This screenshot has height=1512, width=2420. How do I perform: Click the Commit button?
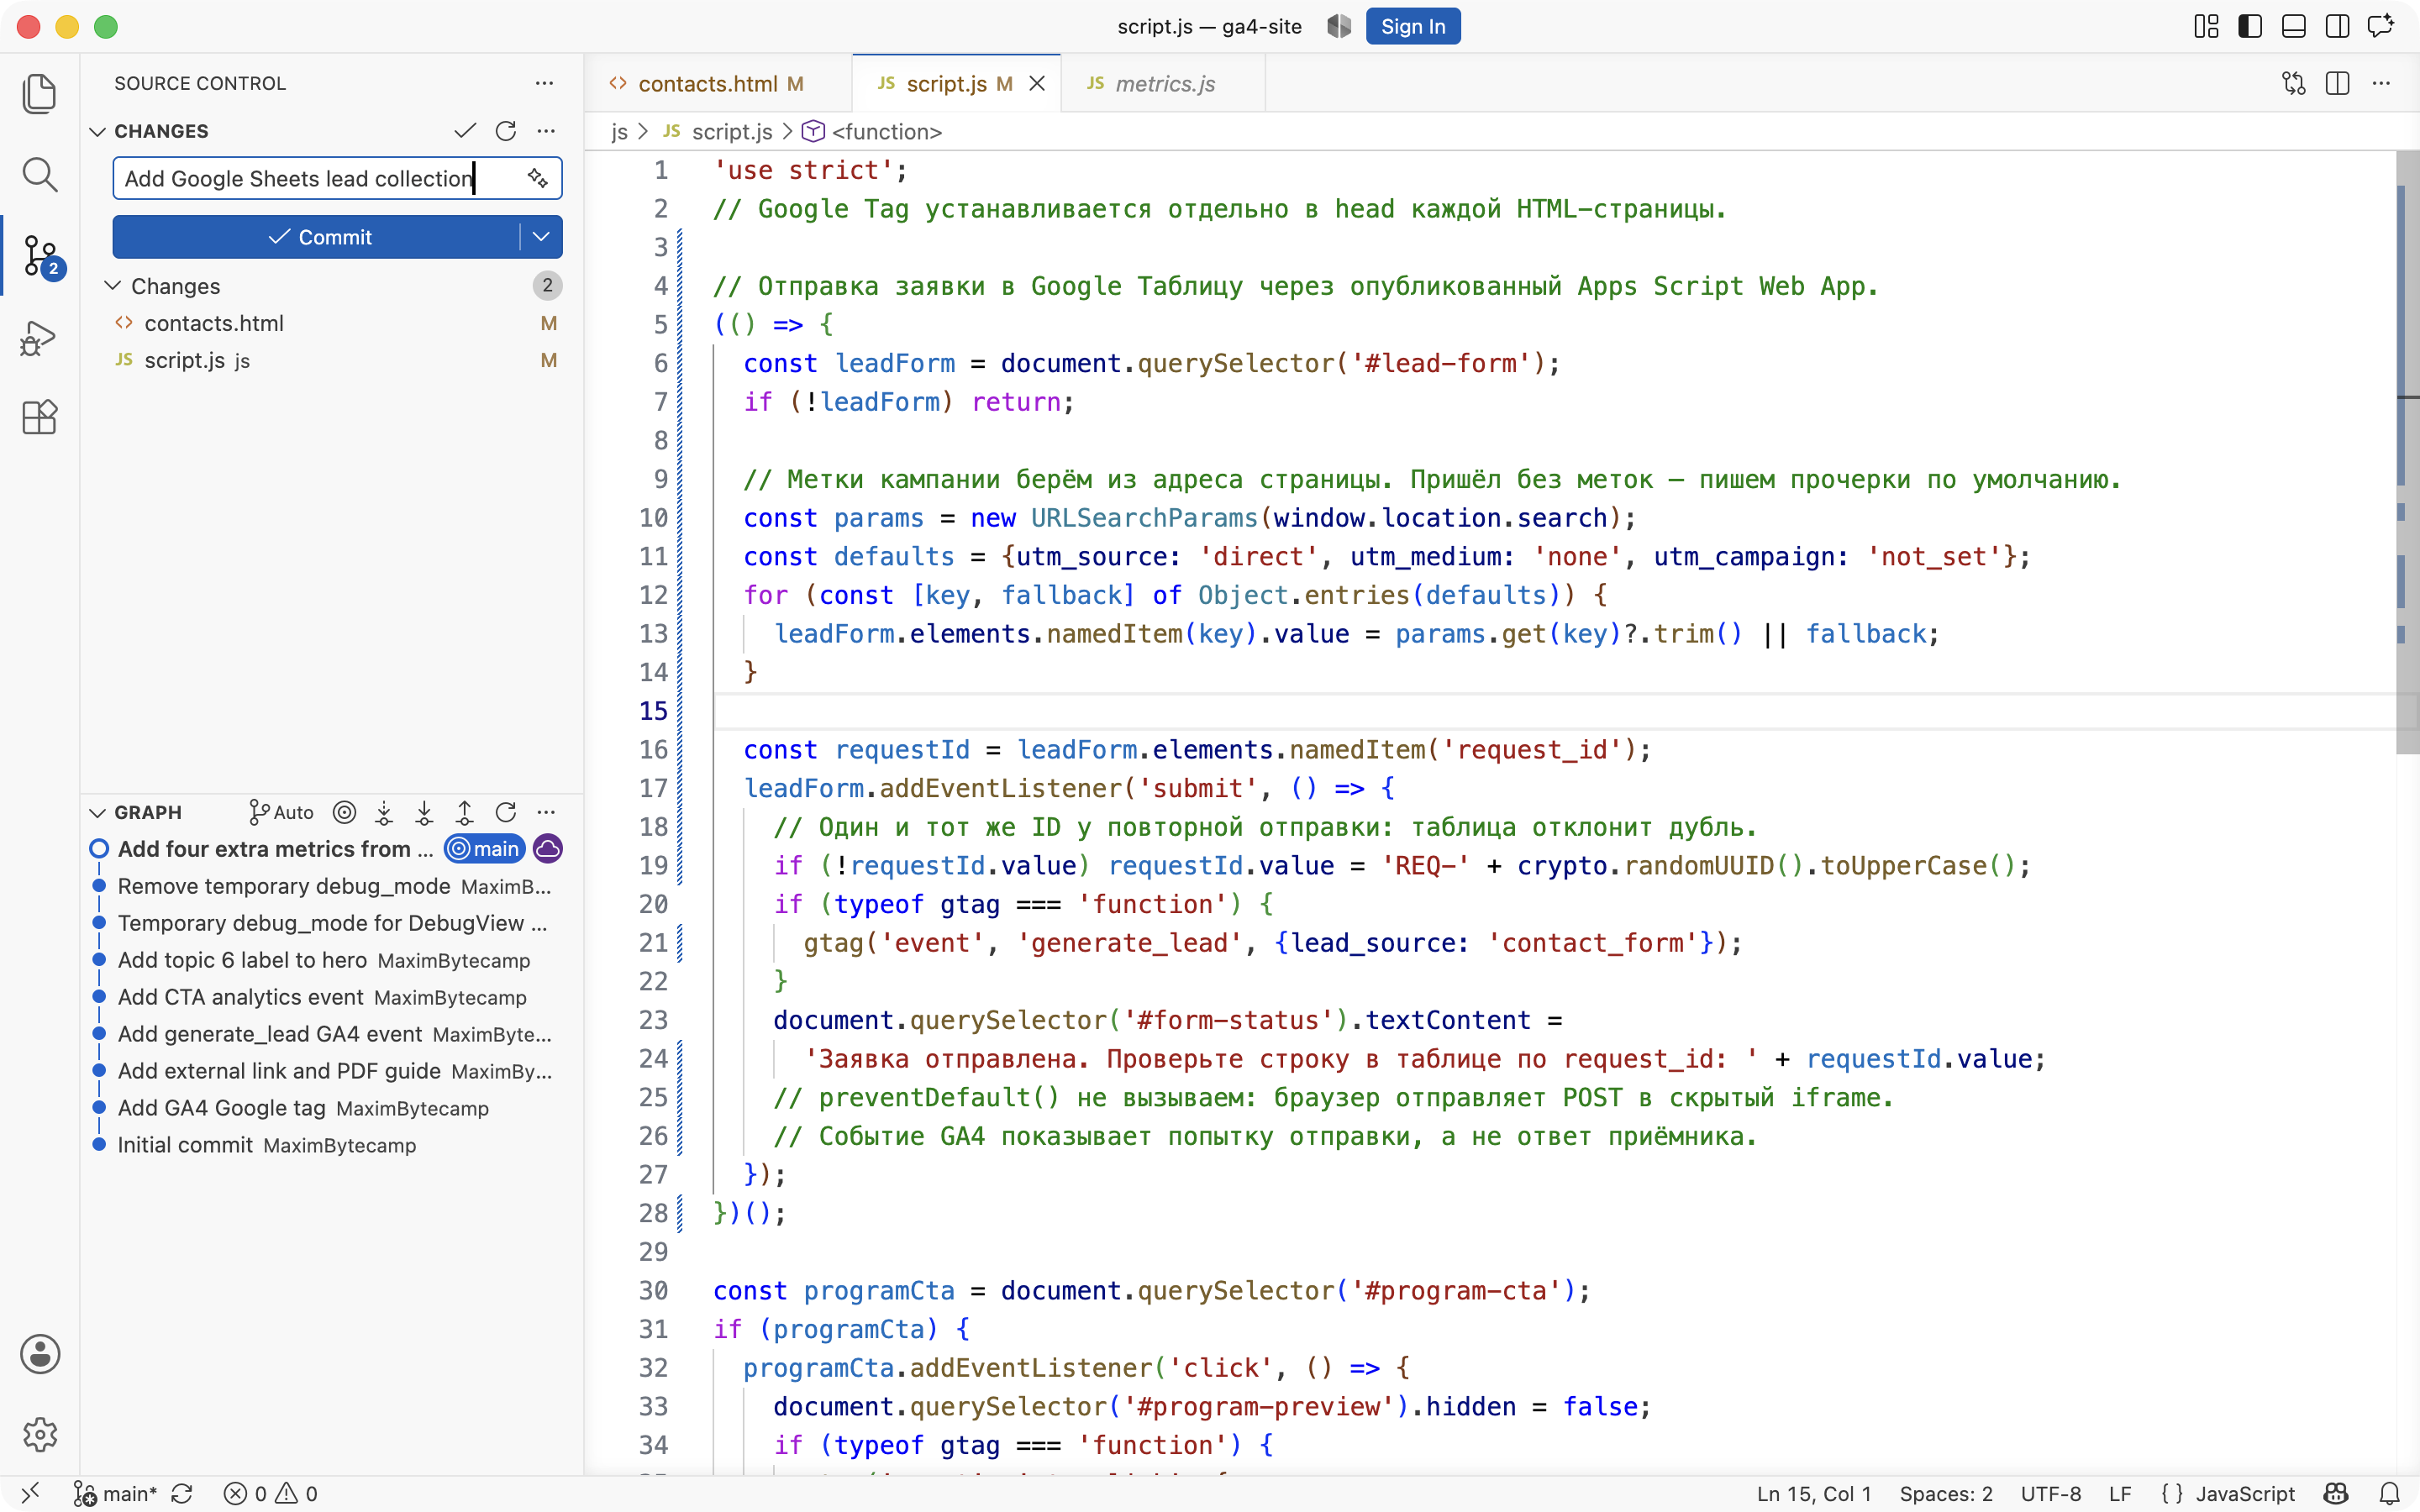click(x=317, y=237)
